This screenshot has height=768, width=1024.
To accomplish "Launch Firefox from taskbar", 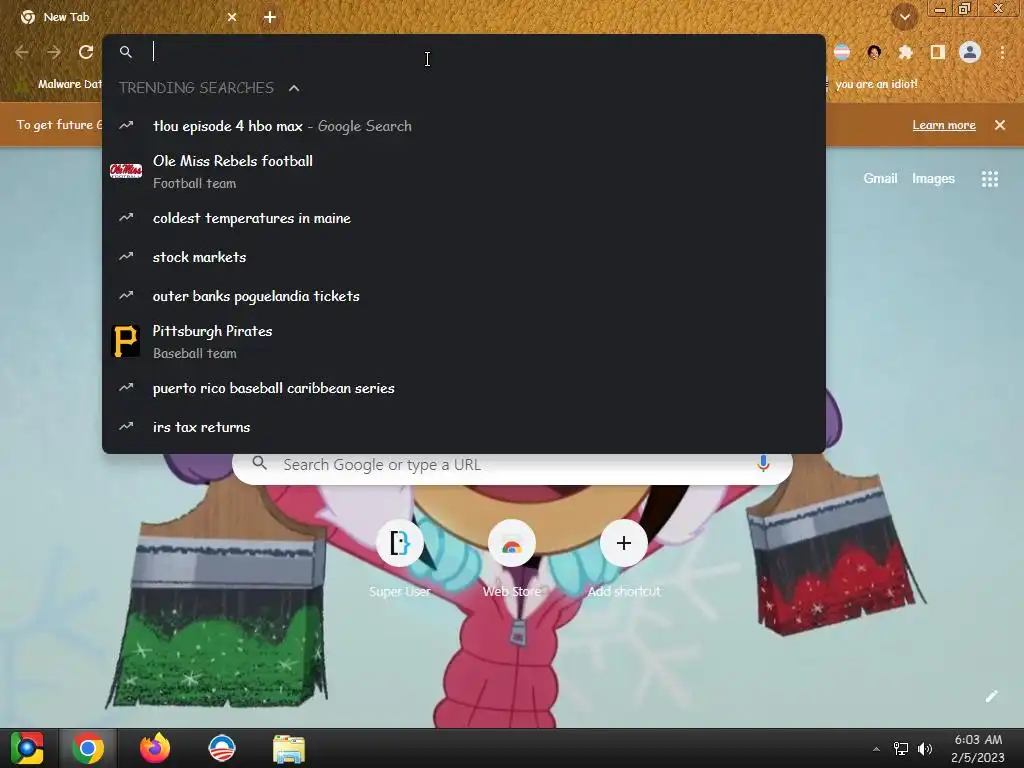I will (x=155, y=748).
